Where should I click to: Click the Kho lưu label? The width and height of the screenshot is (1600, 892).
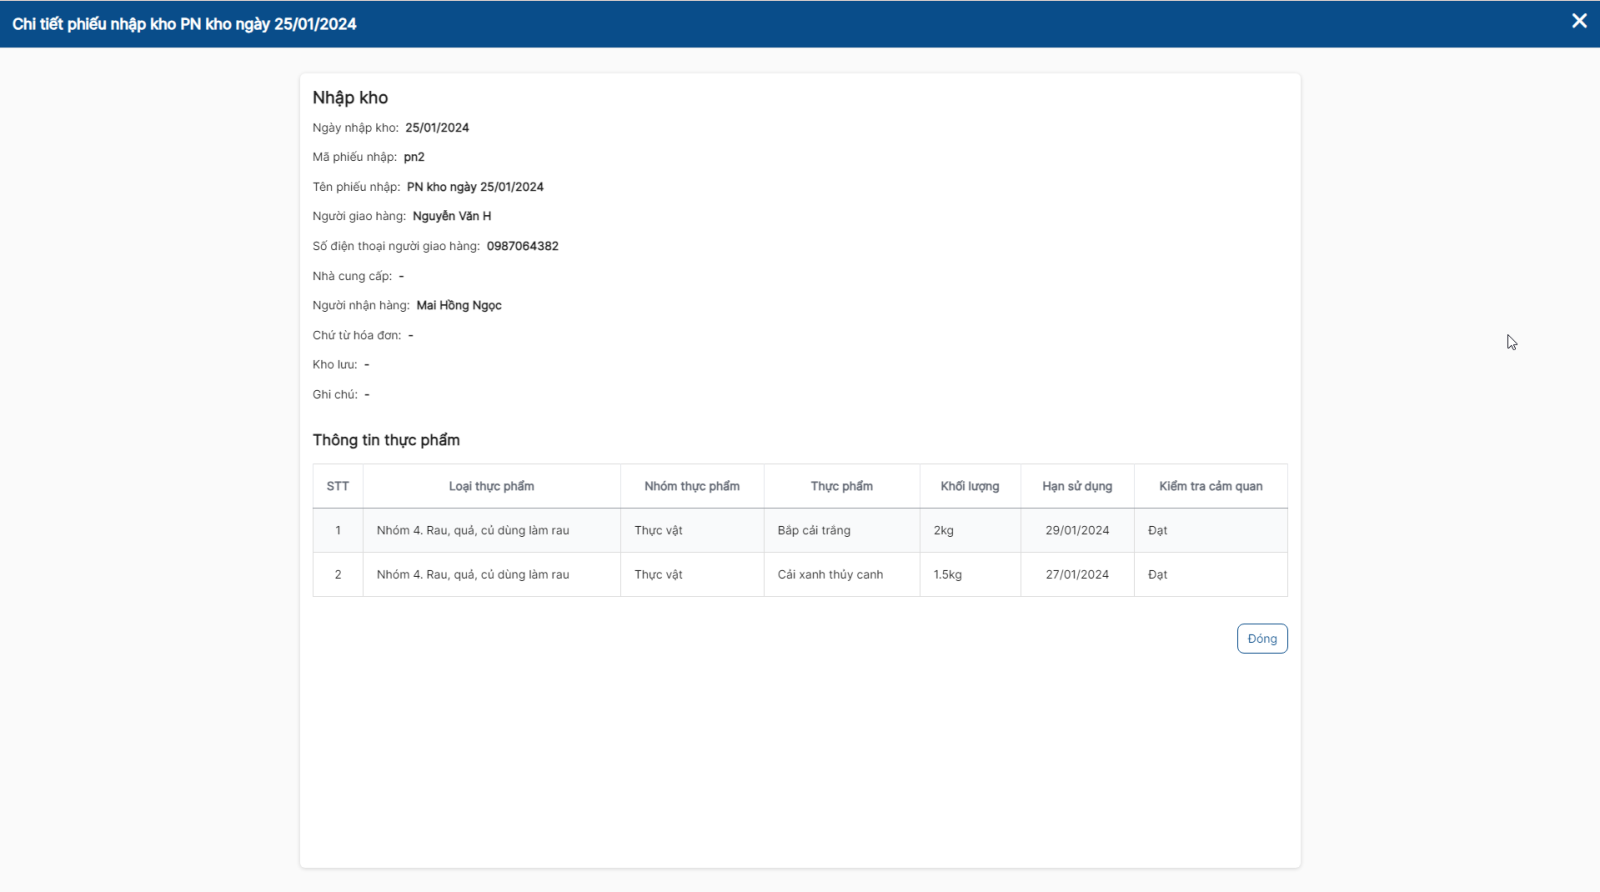(335, 365)
